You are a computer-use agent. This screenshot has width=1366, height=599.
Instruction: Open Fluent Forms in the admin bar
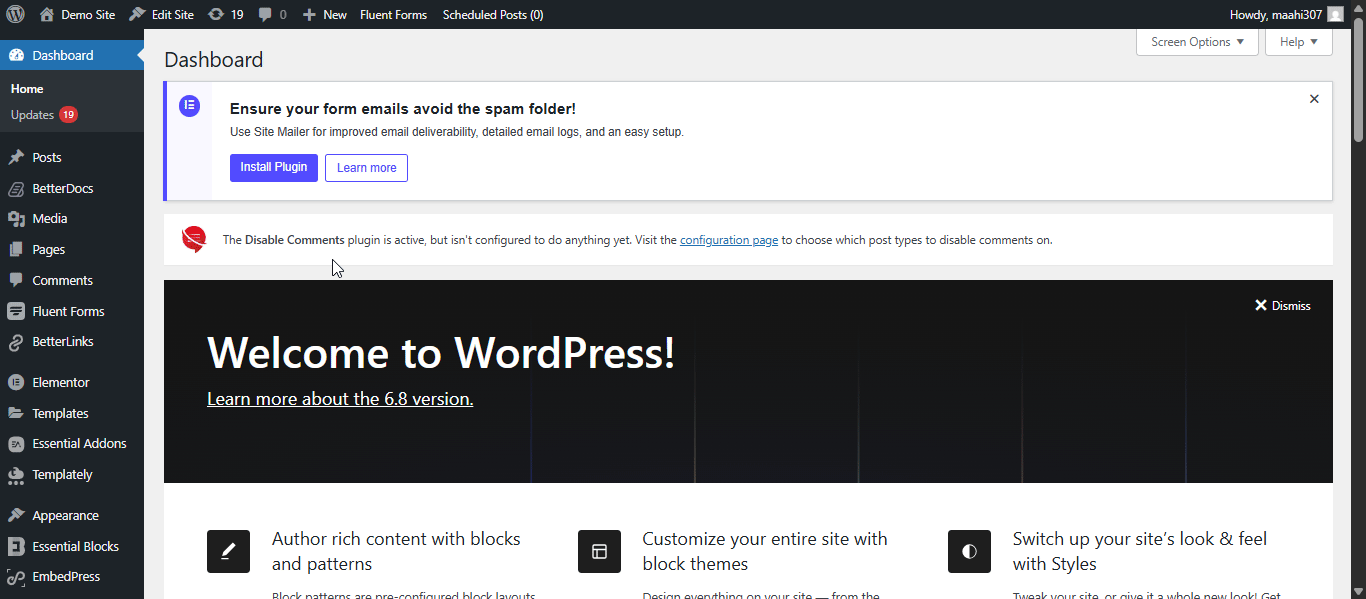click(x=393, y=15)
